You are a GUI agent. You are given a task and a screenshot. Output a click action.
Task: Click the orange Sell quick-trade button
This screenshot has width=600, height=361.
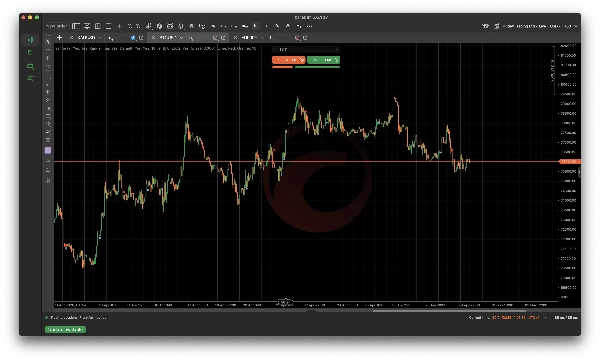click(x=289, y=60)
